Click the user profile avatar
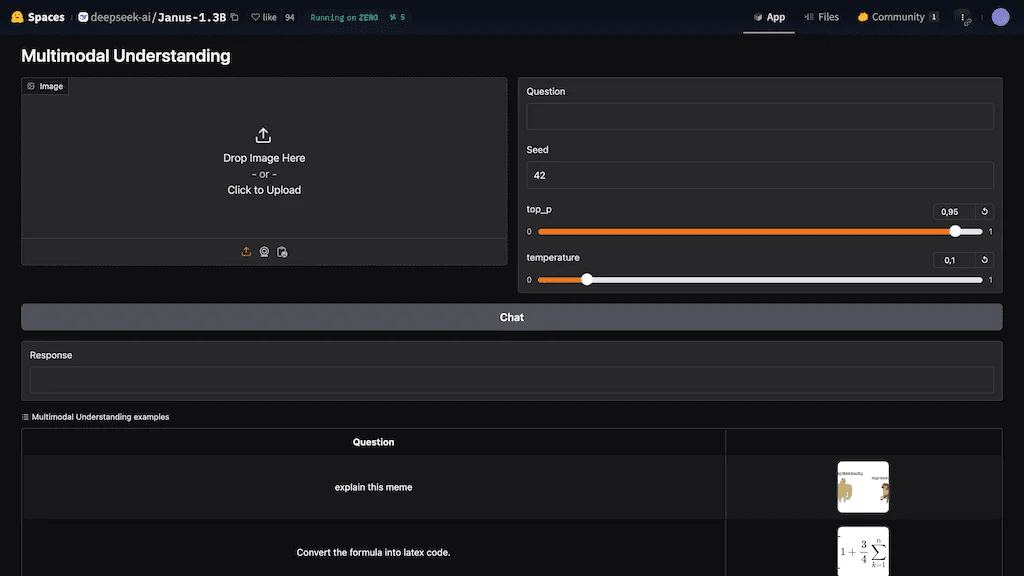The height and width of the screenshot is (576, 1024). click(x=1000, y=17)
